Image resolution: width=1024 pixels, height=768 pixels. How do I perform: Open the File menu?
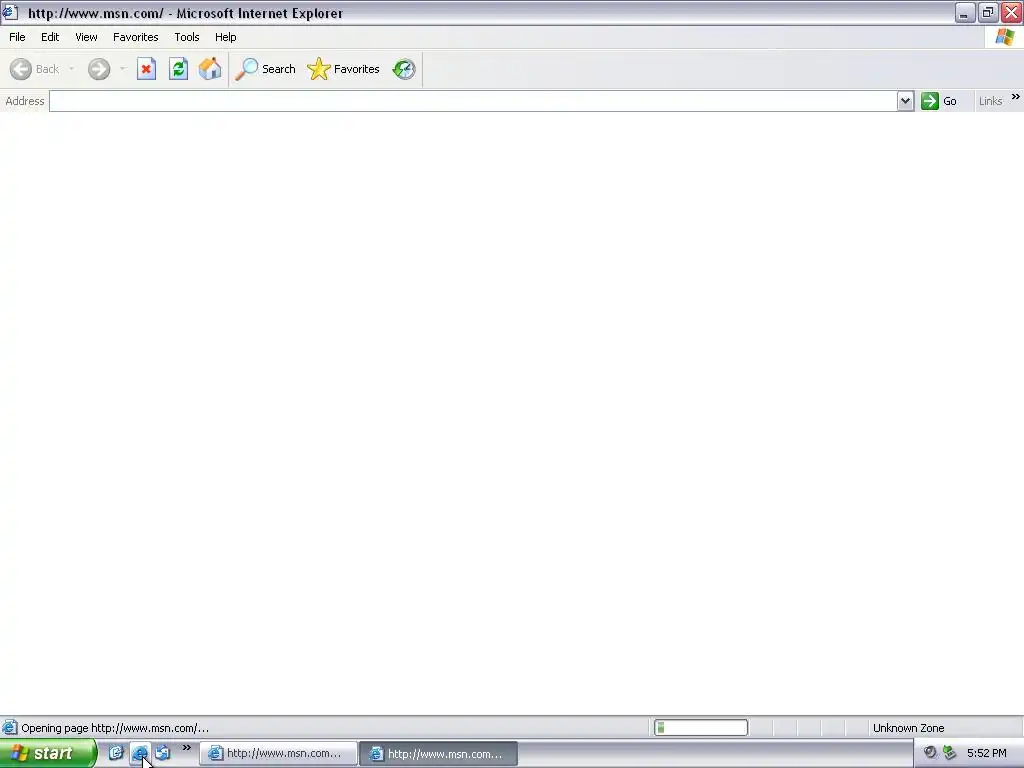(17, 37)
